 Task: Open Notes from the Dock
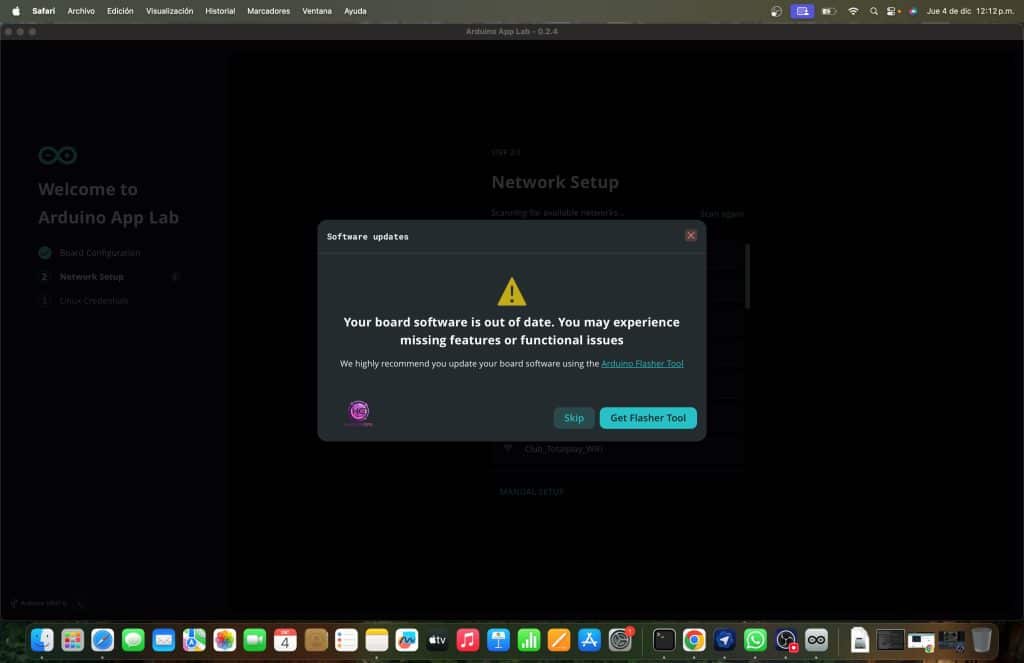click(376, 640)
